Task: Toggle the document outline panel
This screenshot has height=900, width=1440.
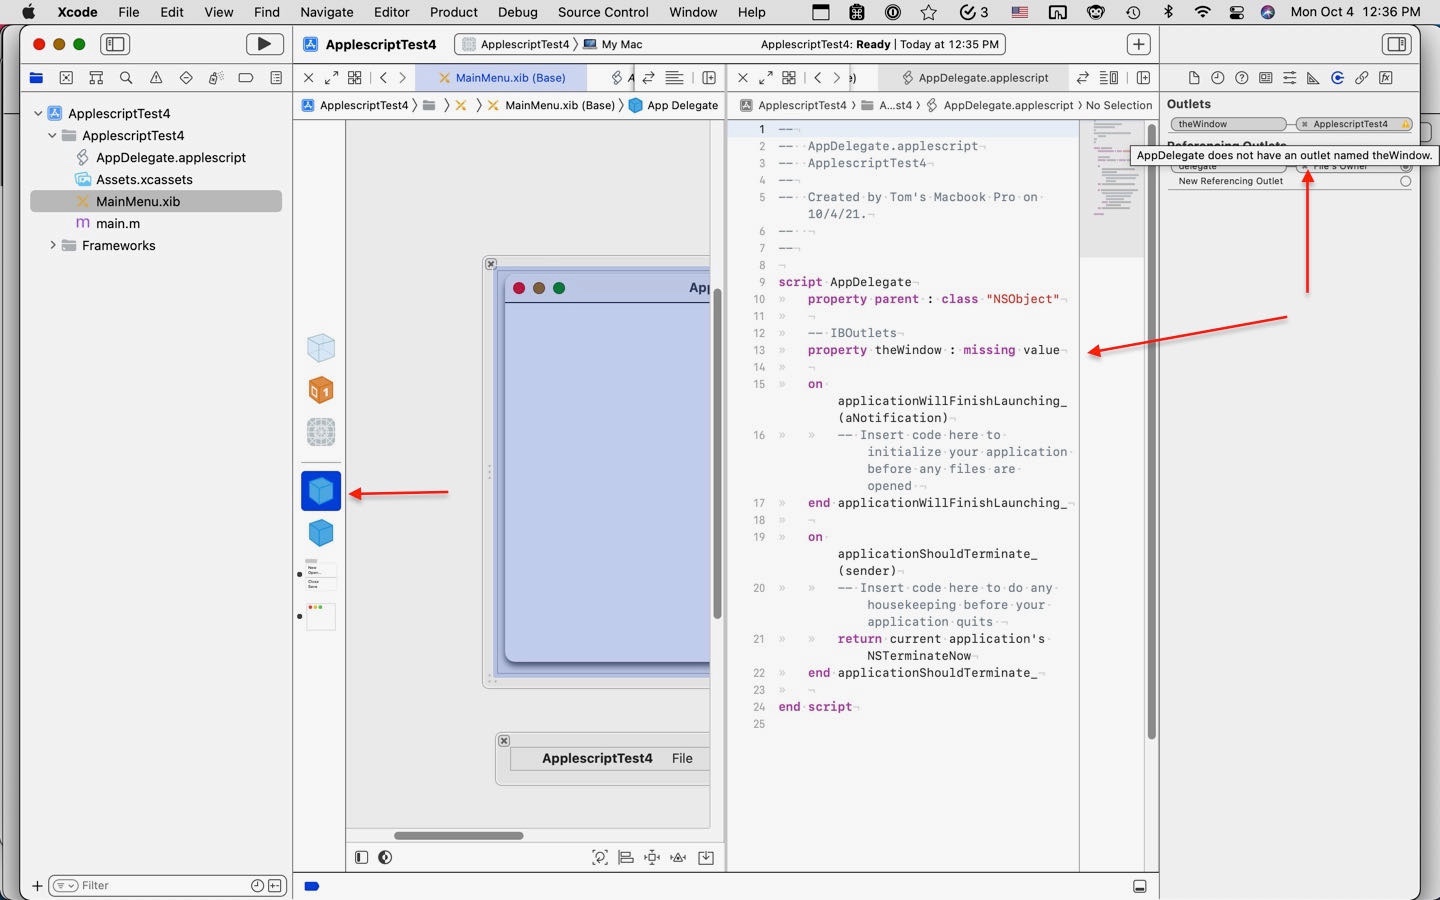Action: [361, 857]
